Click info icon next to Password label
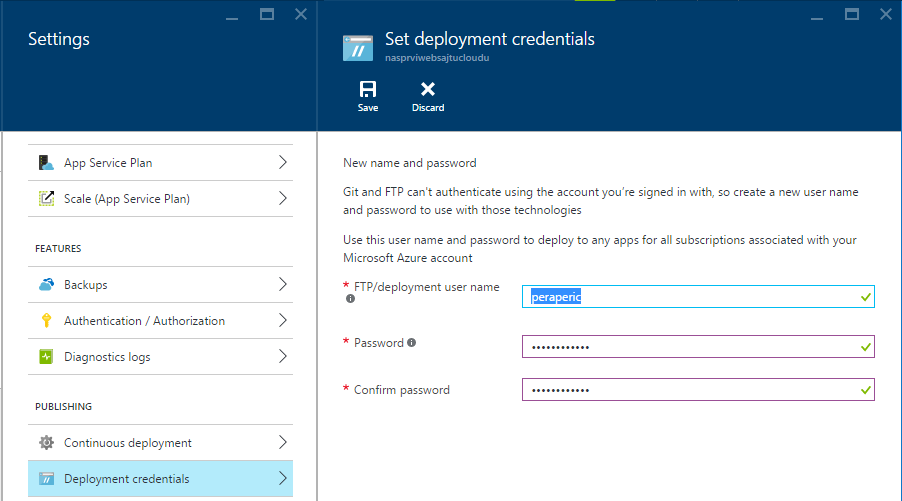902x501 pixels. [411, 342]
